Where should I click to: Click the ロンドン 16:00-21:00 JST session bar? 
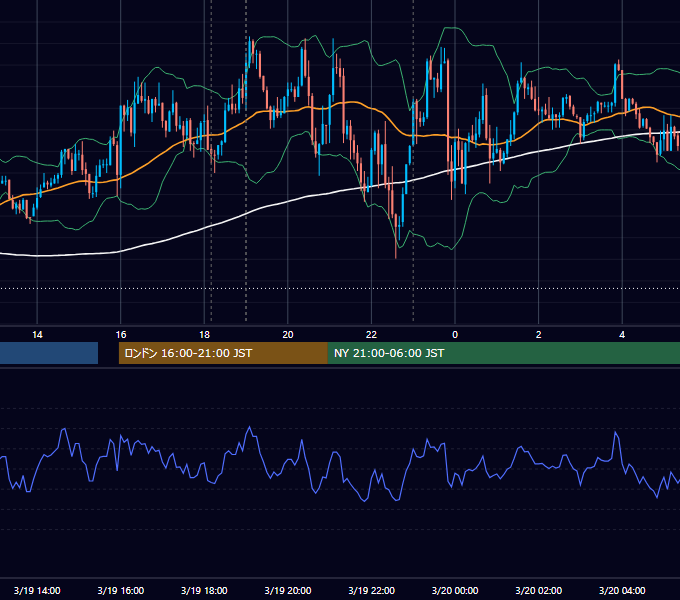pyautogui.click(x=223, y=353)
